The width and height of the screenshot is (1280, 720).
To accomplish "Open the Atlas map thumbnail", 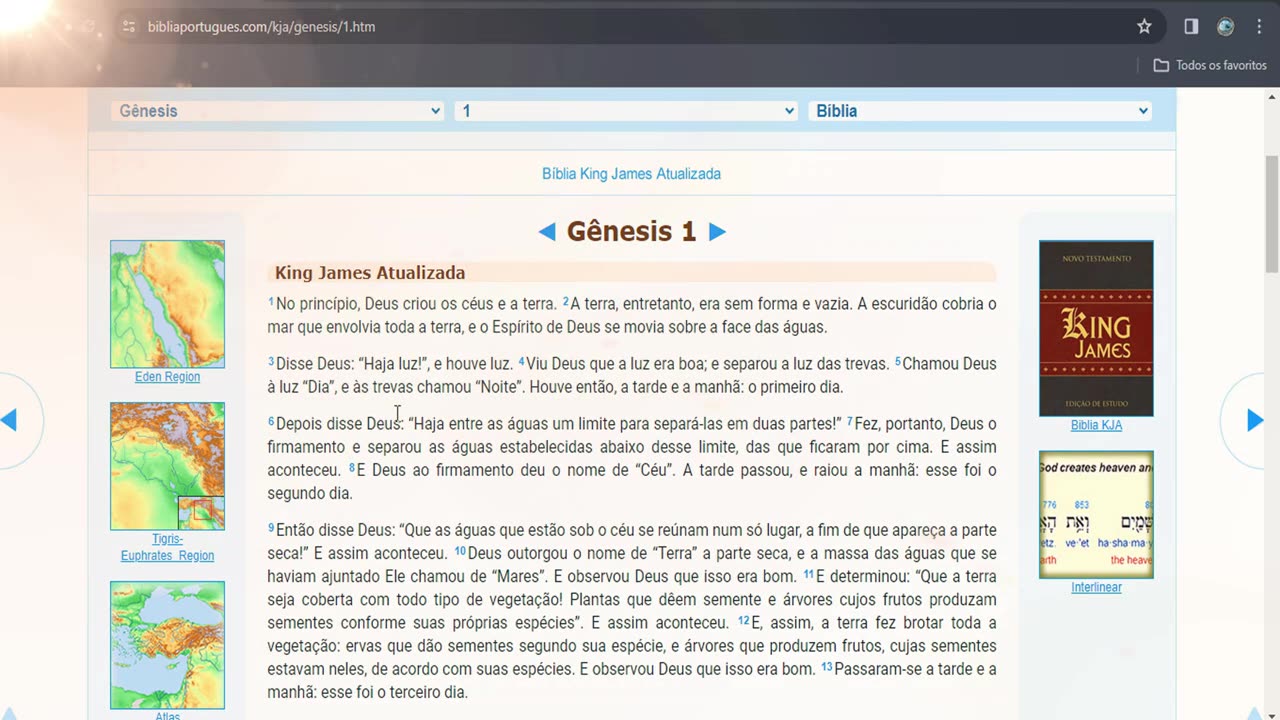I will (x=167, y=645).
